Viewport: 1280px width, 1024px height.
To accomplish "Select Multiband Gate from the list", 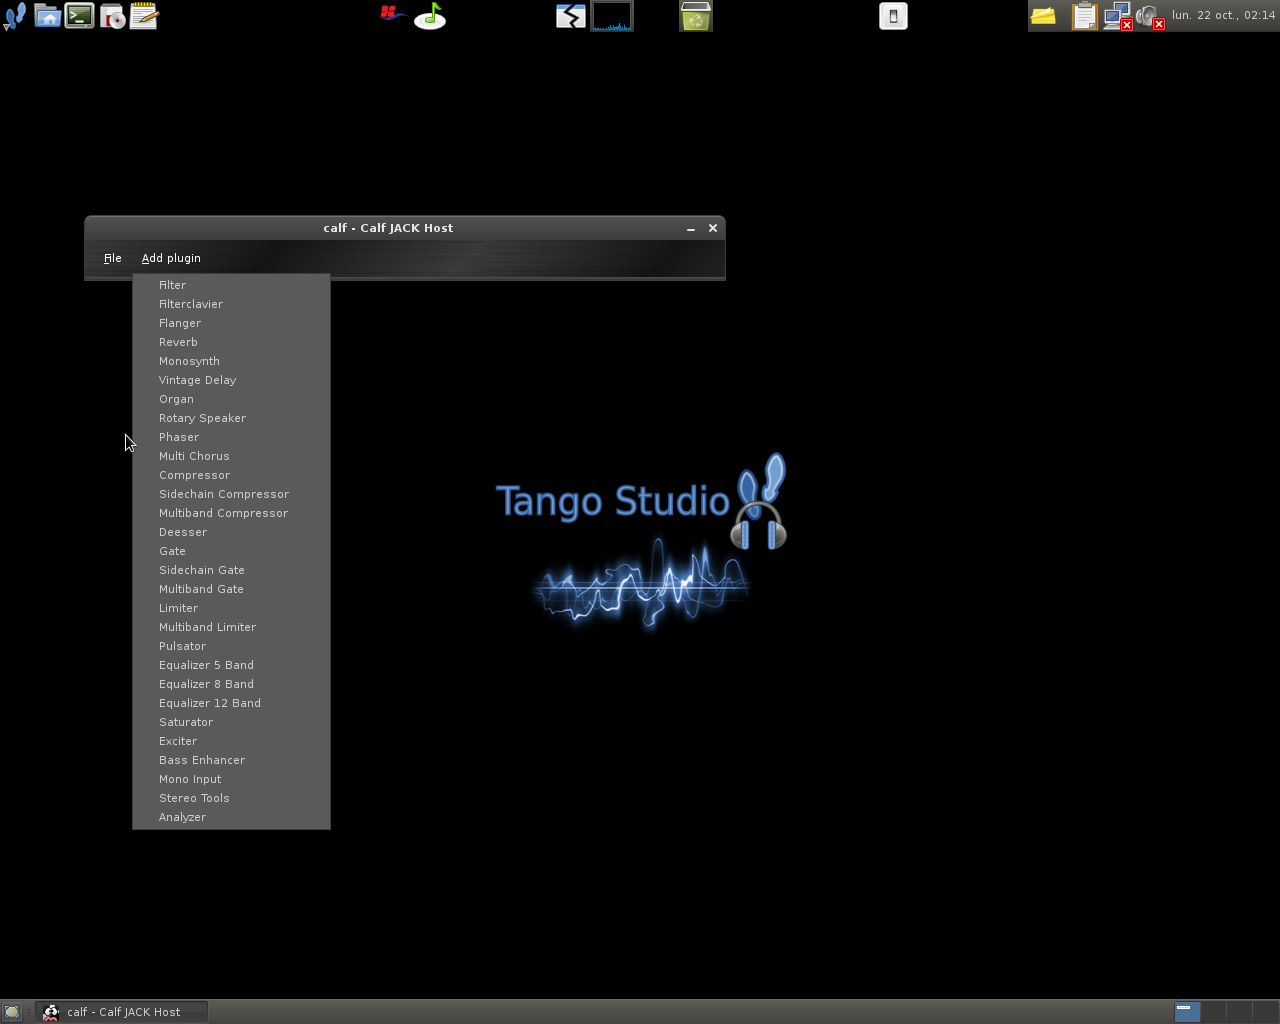I will coord(231,589).
